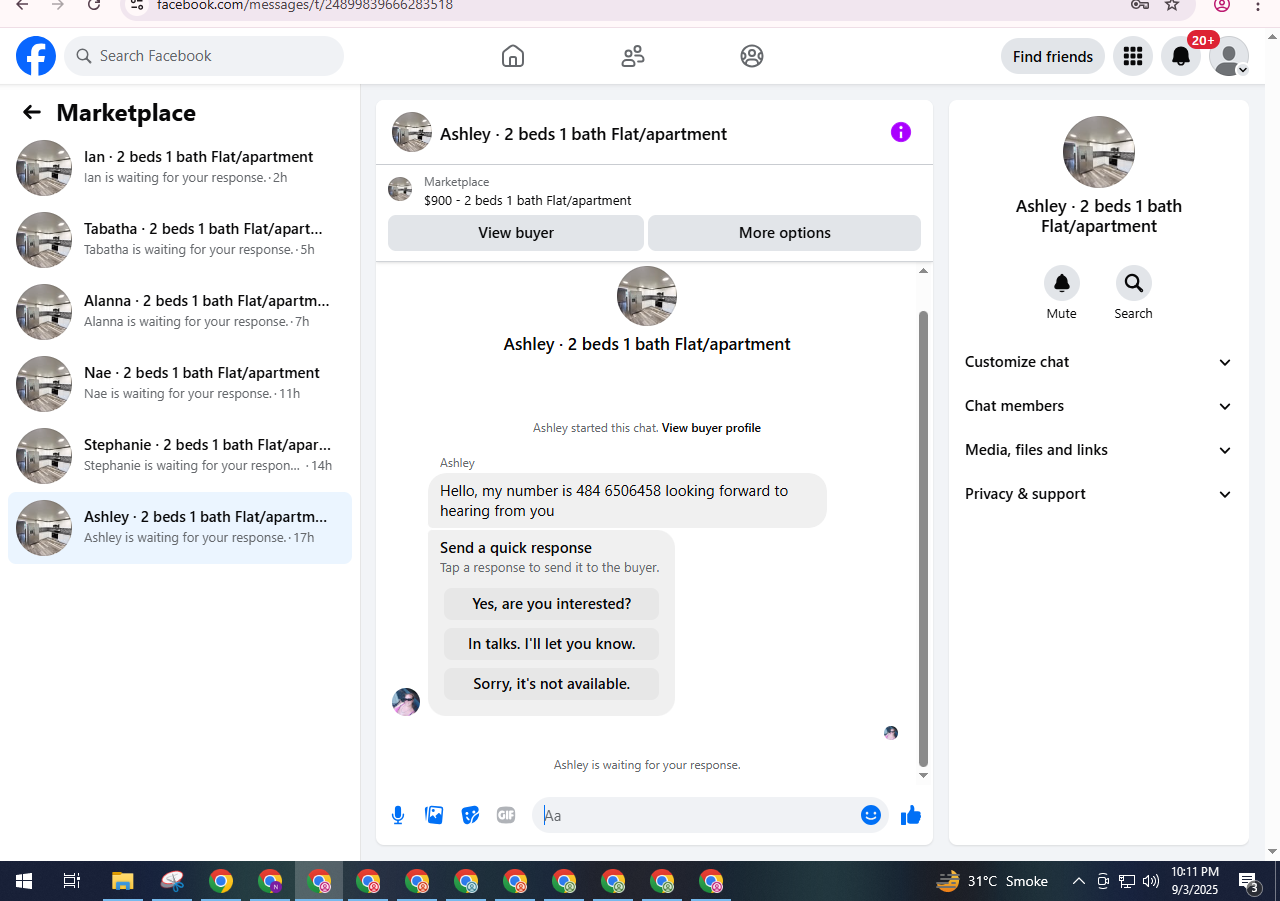This screenshot has width=1280, height=901.
Task: Open the Facebook menu grid icon
Action: click(x=1133, y=56)
